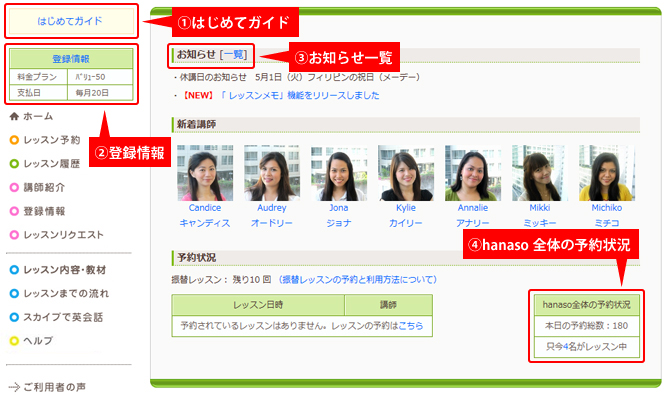The image size is (670, 395).
Task: Click the orange circle icon beside レッスン予約
Action: coord(14,140)
